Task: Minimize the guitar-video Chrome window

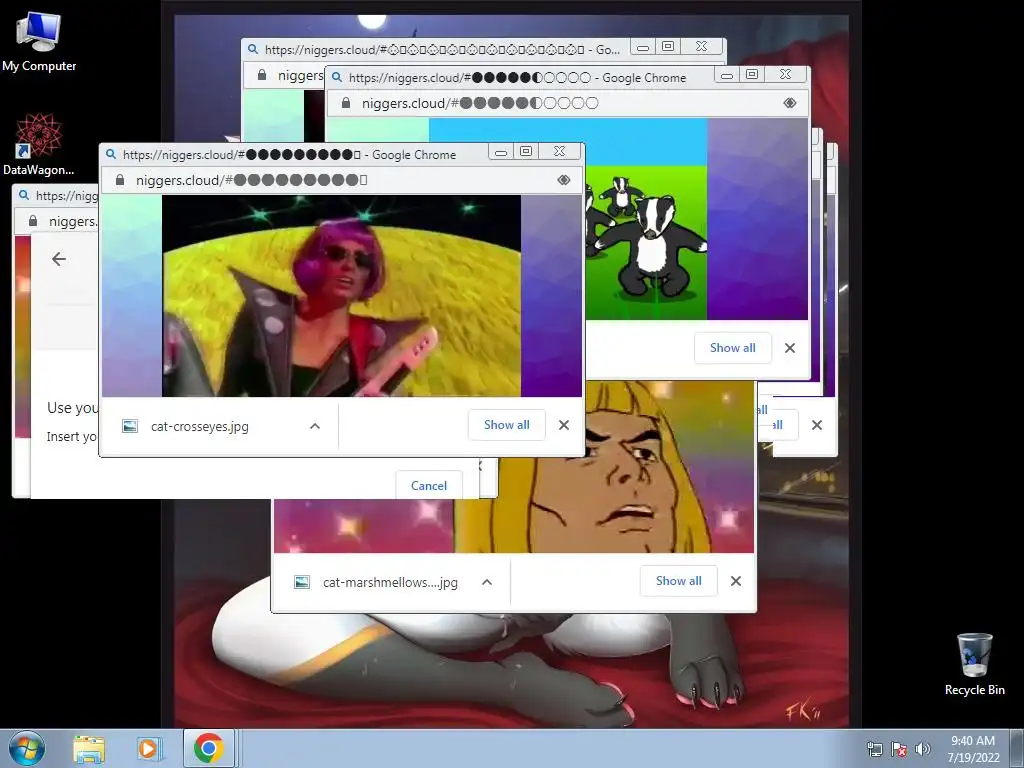Action: coord(501,152)
